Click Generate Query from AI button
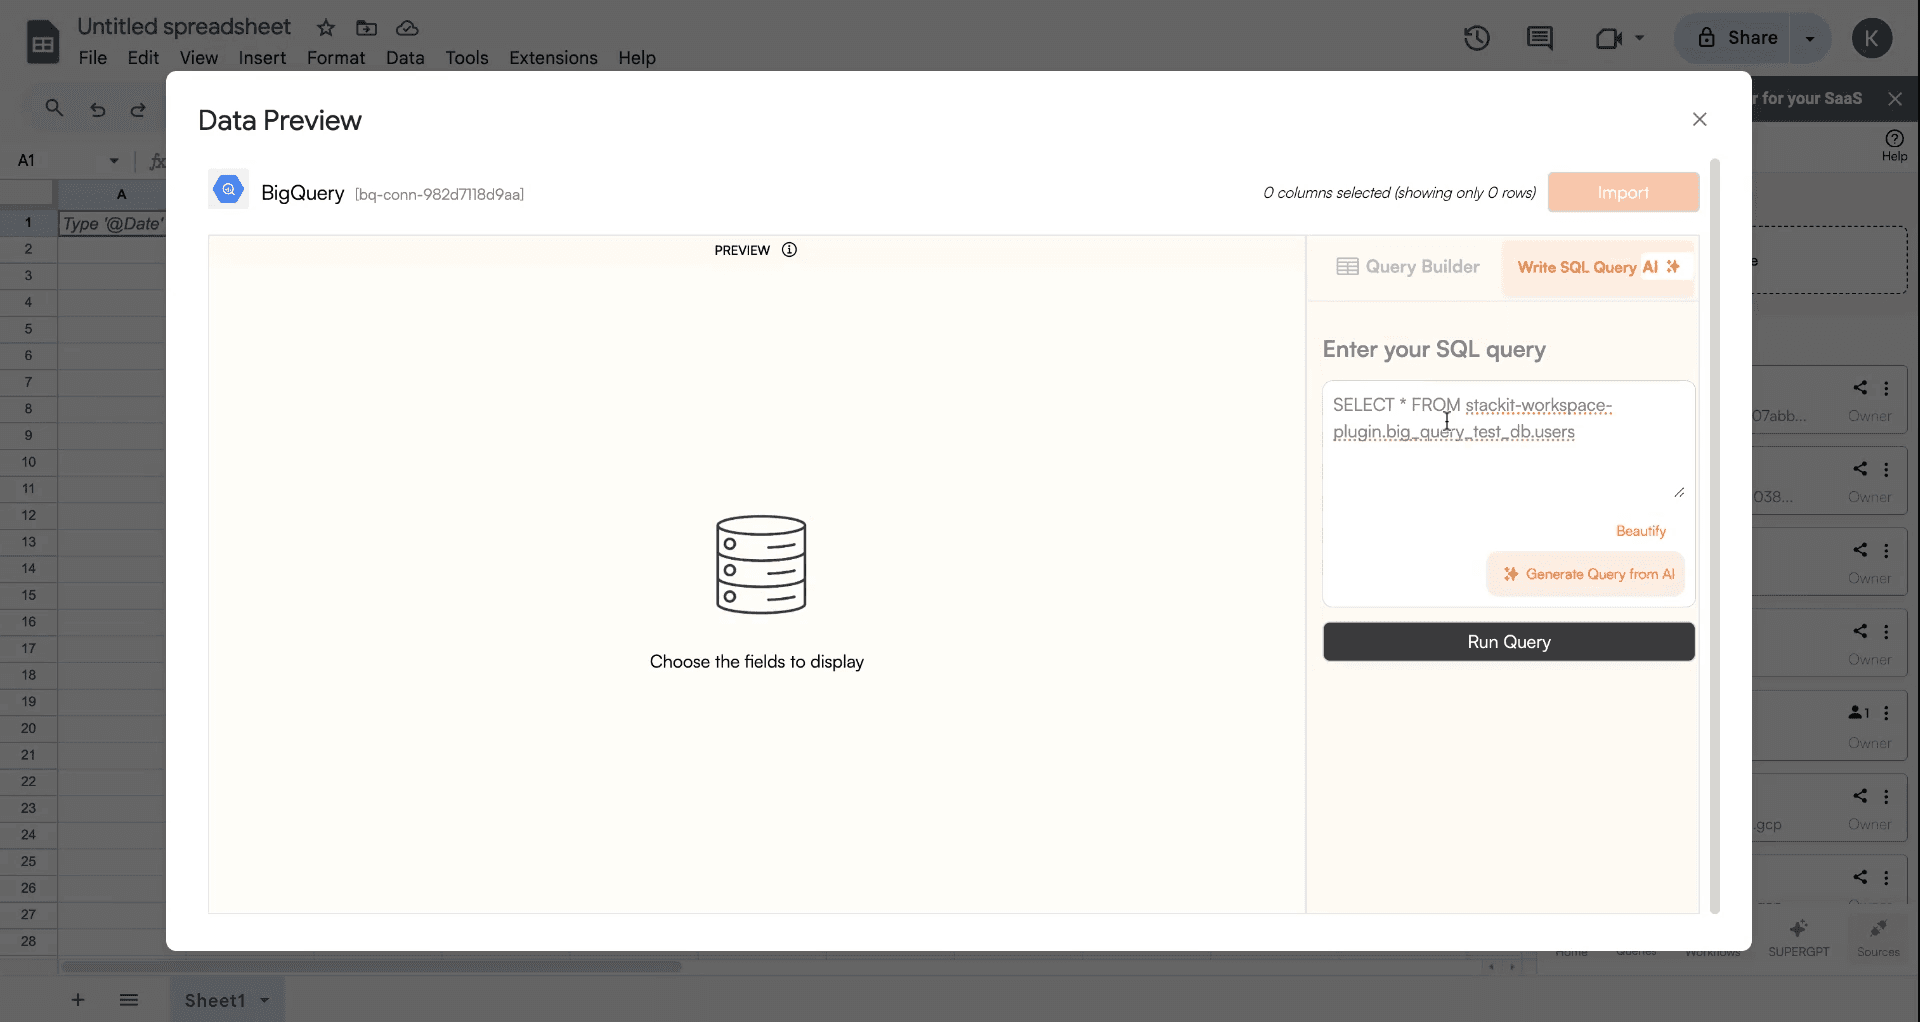Screen dimensions: 1920x1022 click(1587, 574)
